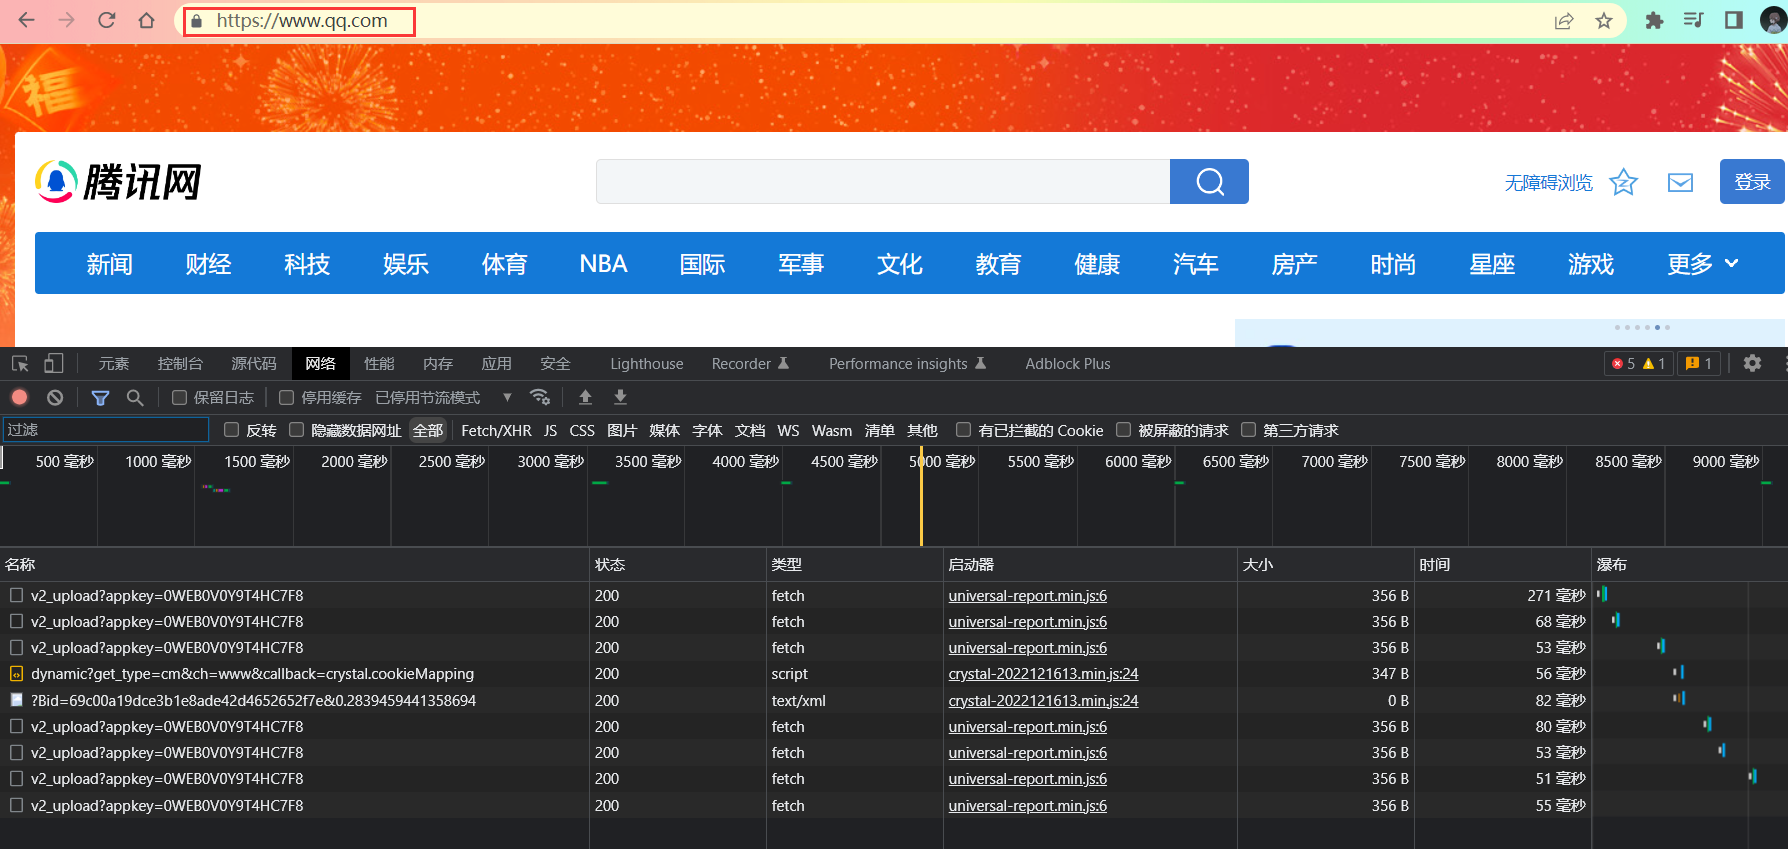Open the Lighthouse tab
The height and width of the screenshot is (849, 1788).
click(647, 364)
